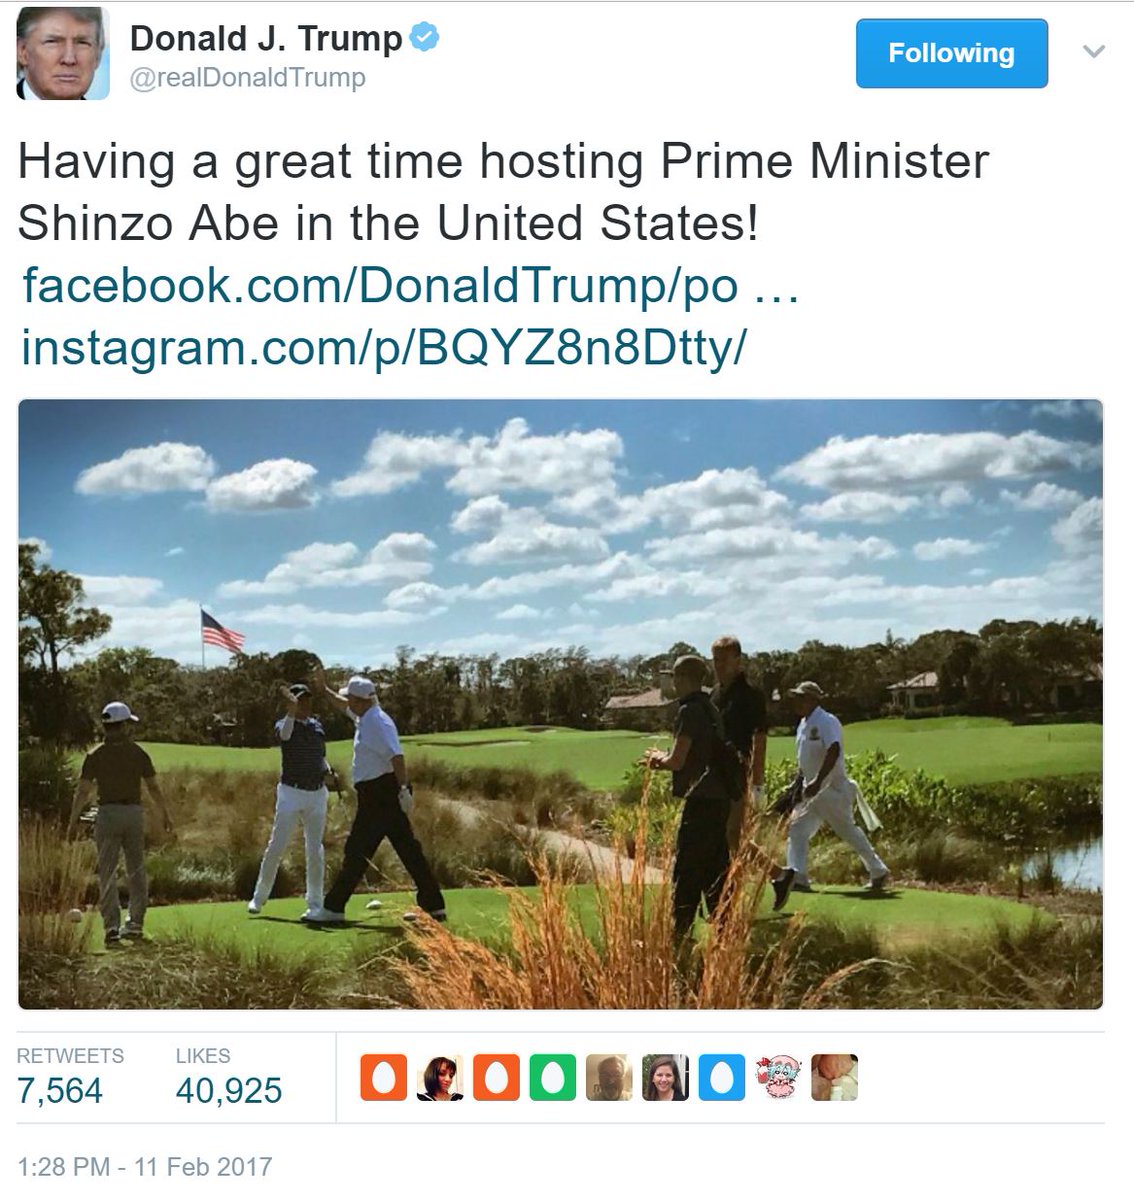
Task: Open the @realDonaldTrump handle link
Action: click(248, 78)
